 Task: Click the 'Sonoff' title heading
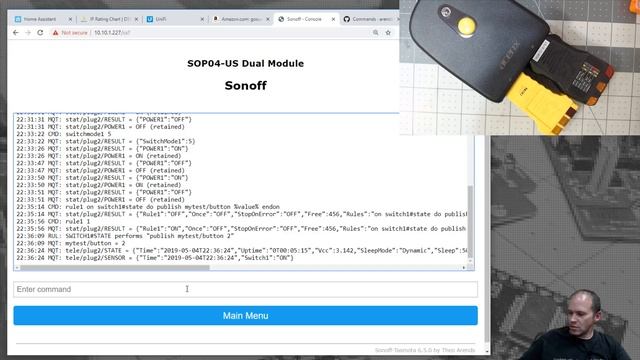(x=245, y=86)
